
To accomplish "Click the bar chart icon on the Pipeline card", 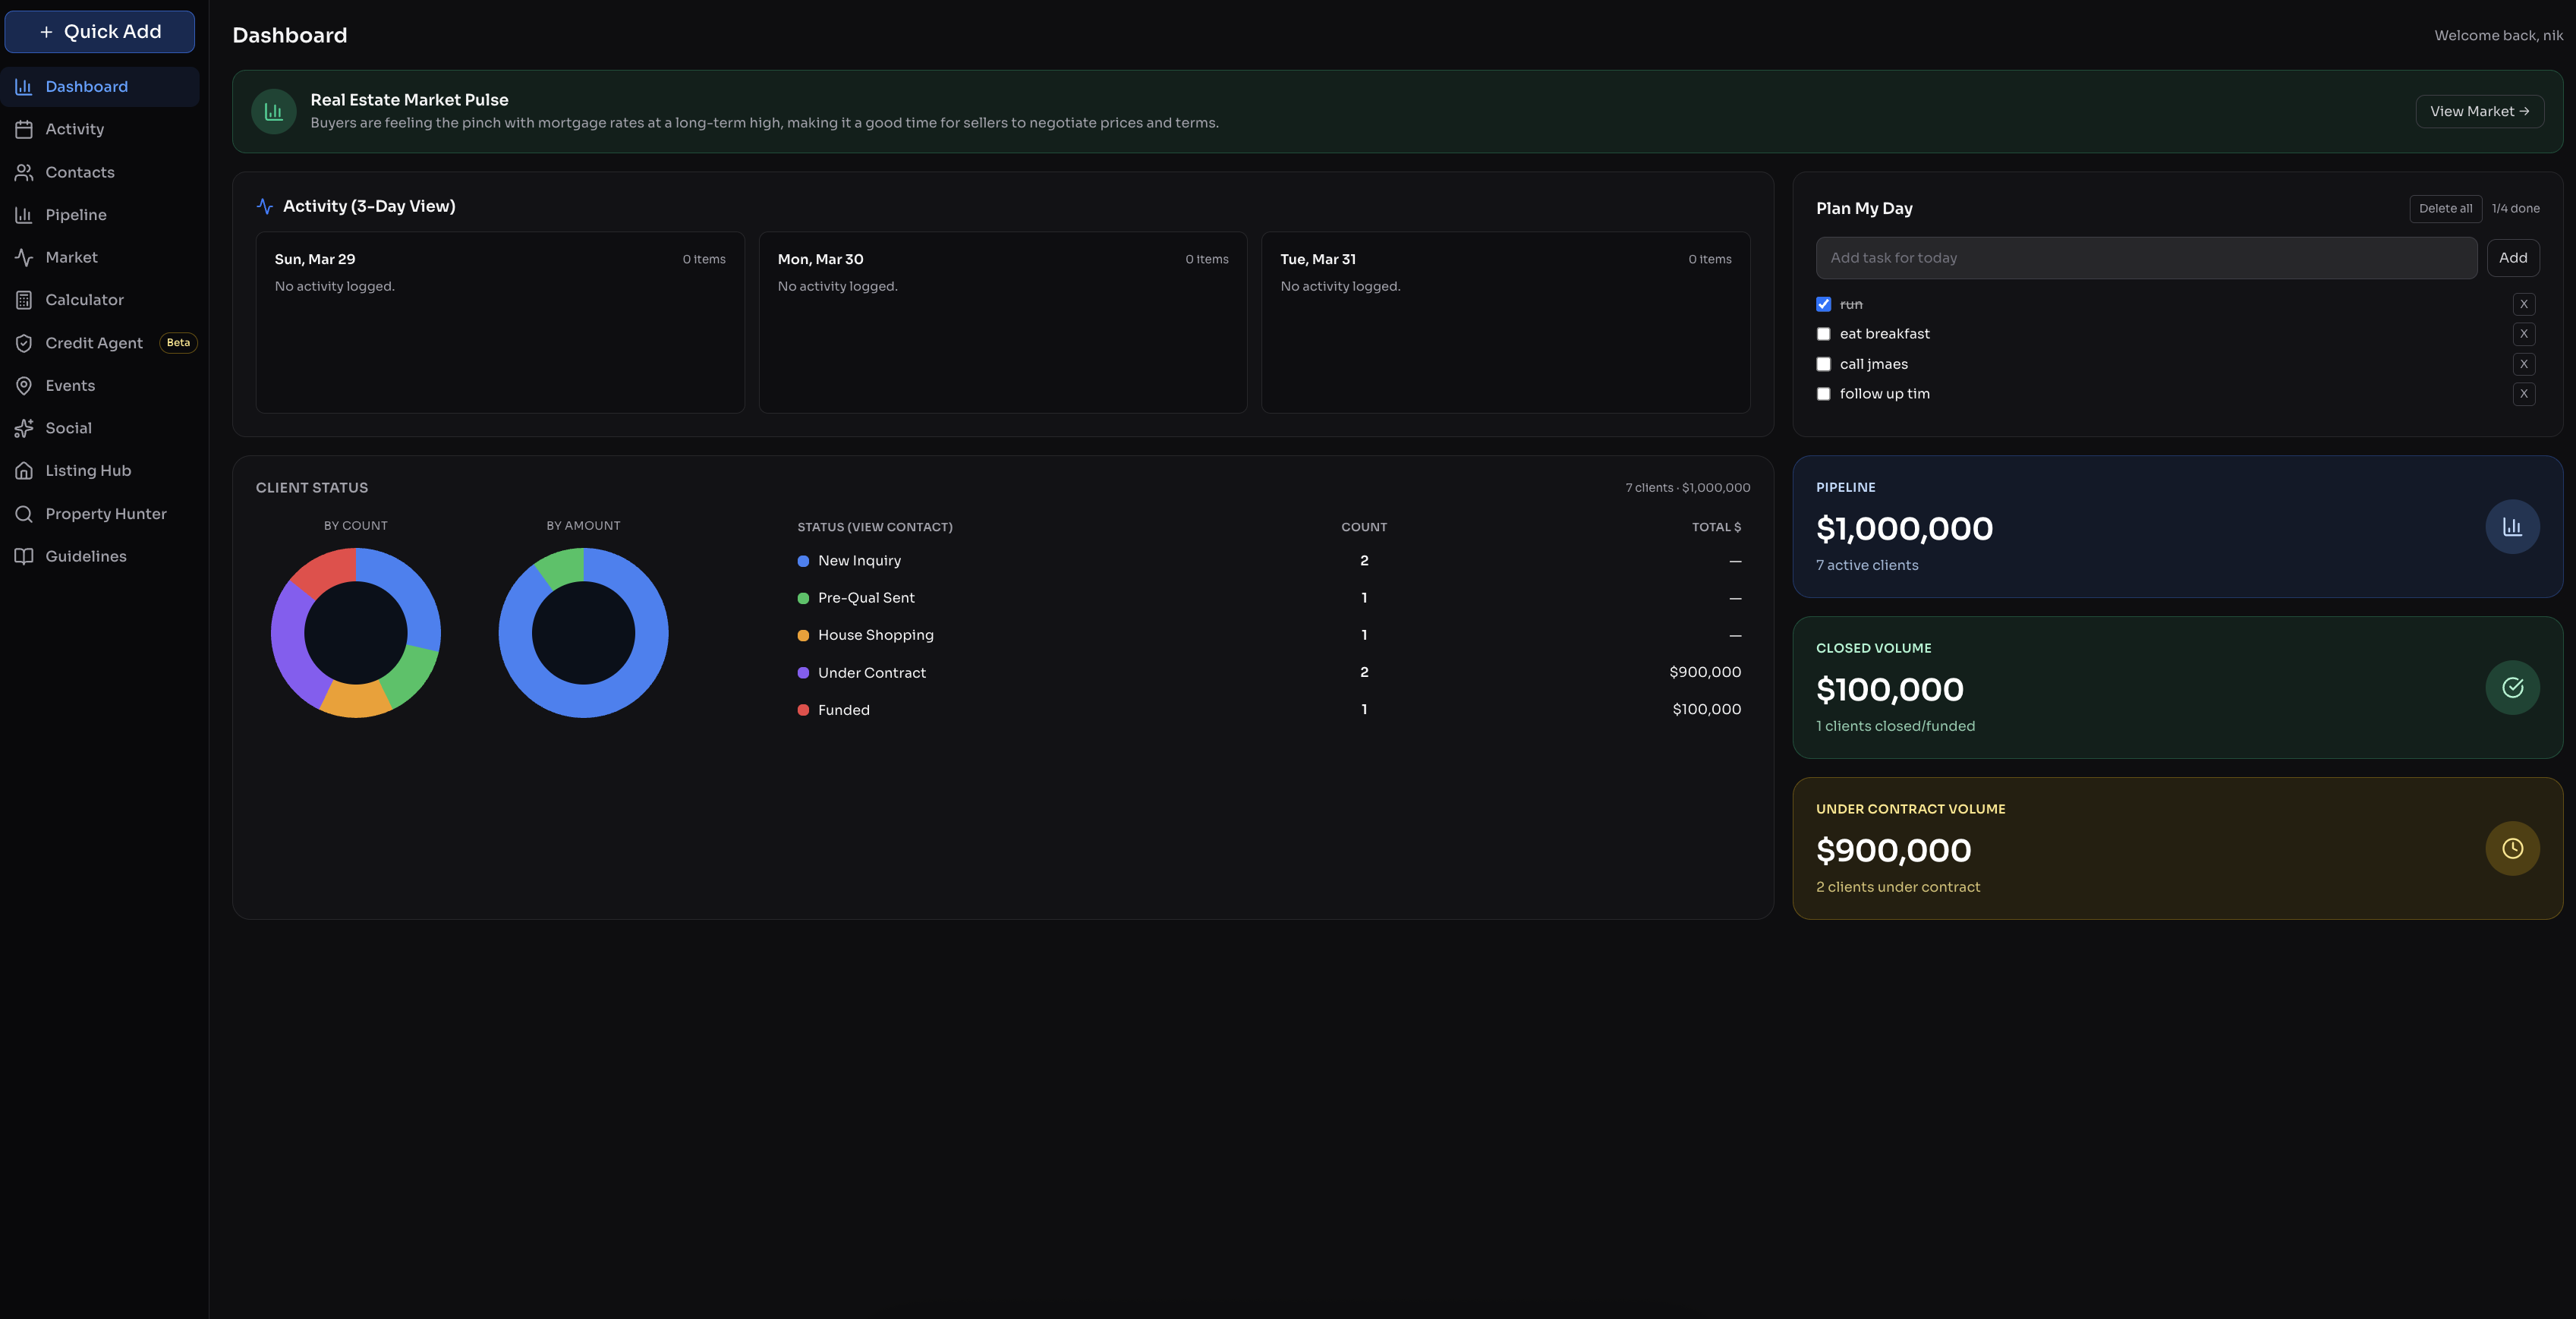I will pyautogui.click(x=2512, y=526).
